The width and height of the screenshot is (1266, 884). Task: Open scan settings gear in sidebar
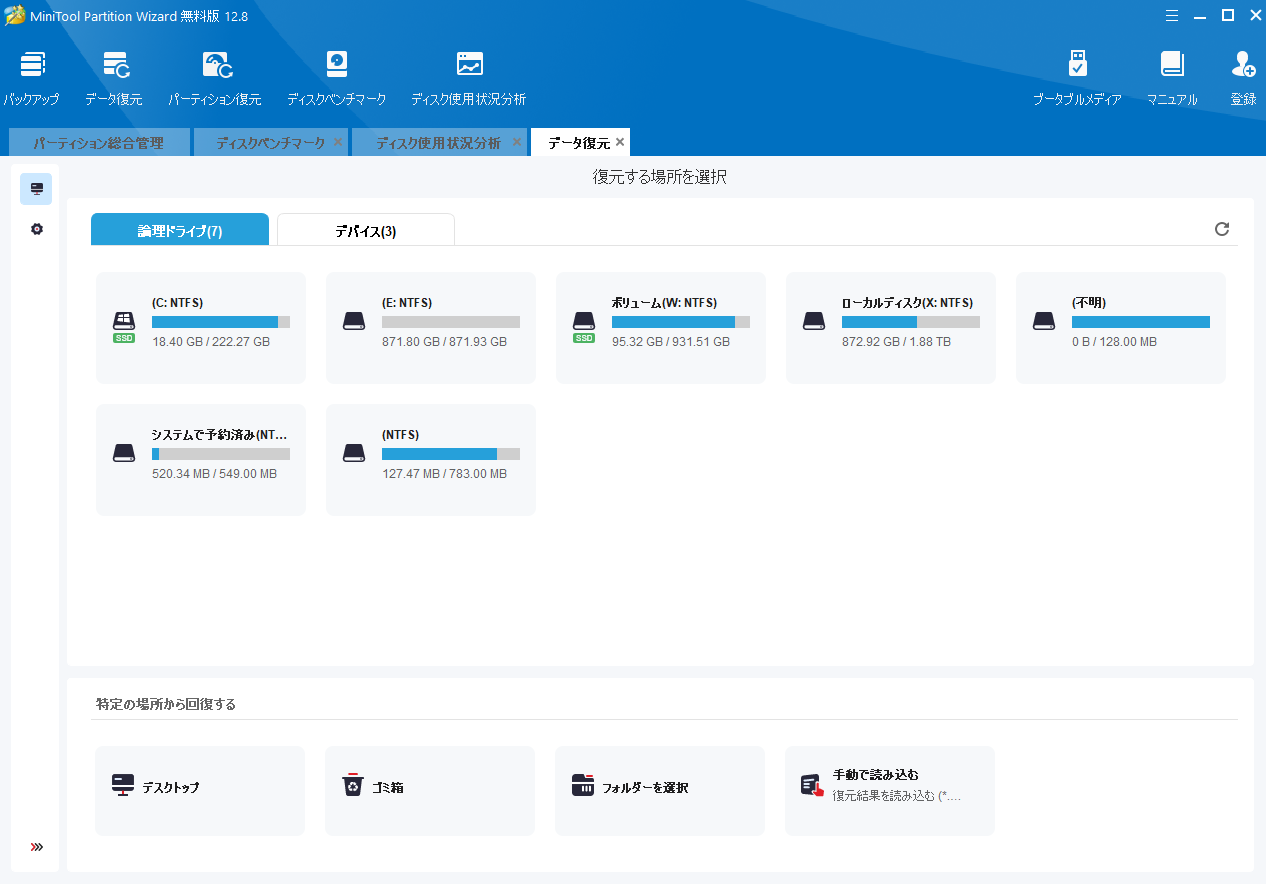37,229
